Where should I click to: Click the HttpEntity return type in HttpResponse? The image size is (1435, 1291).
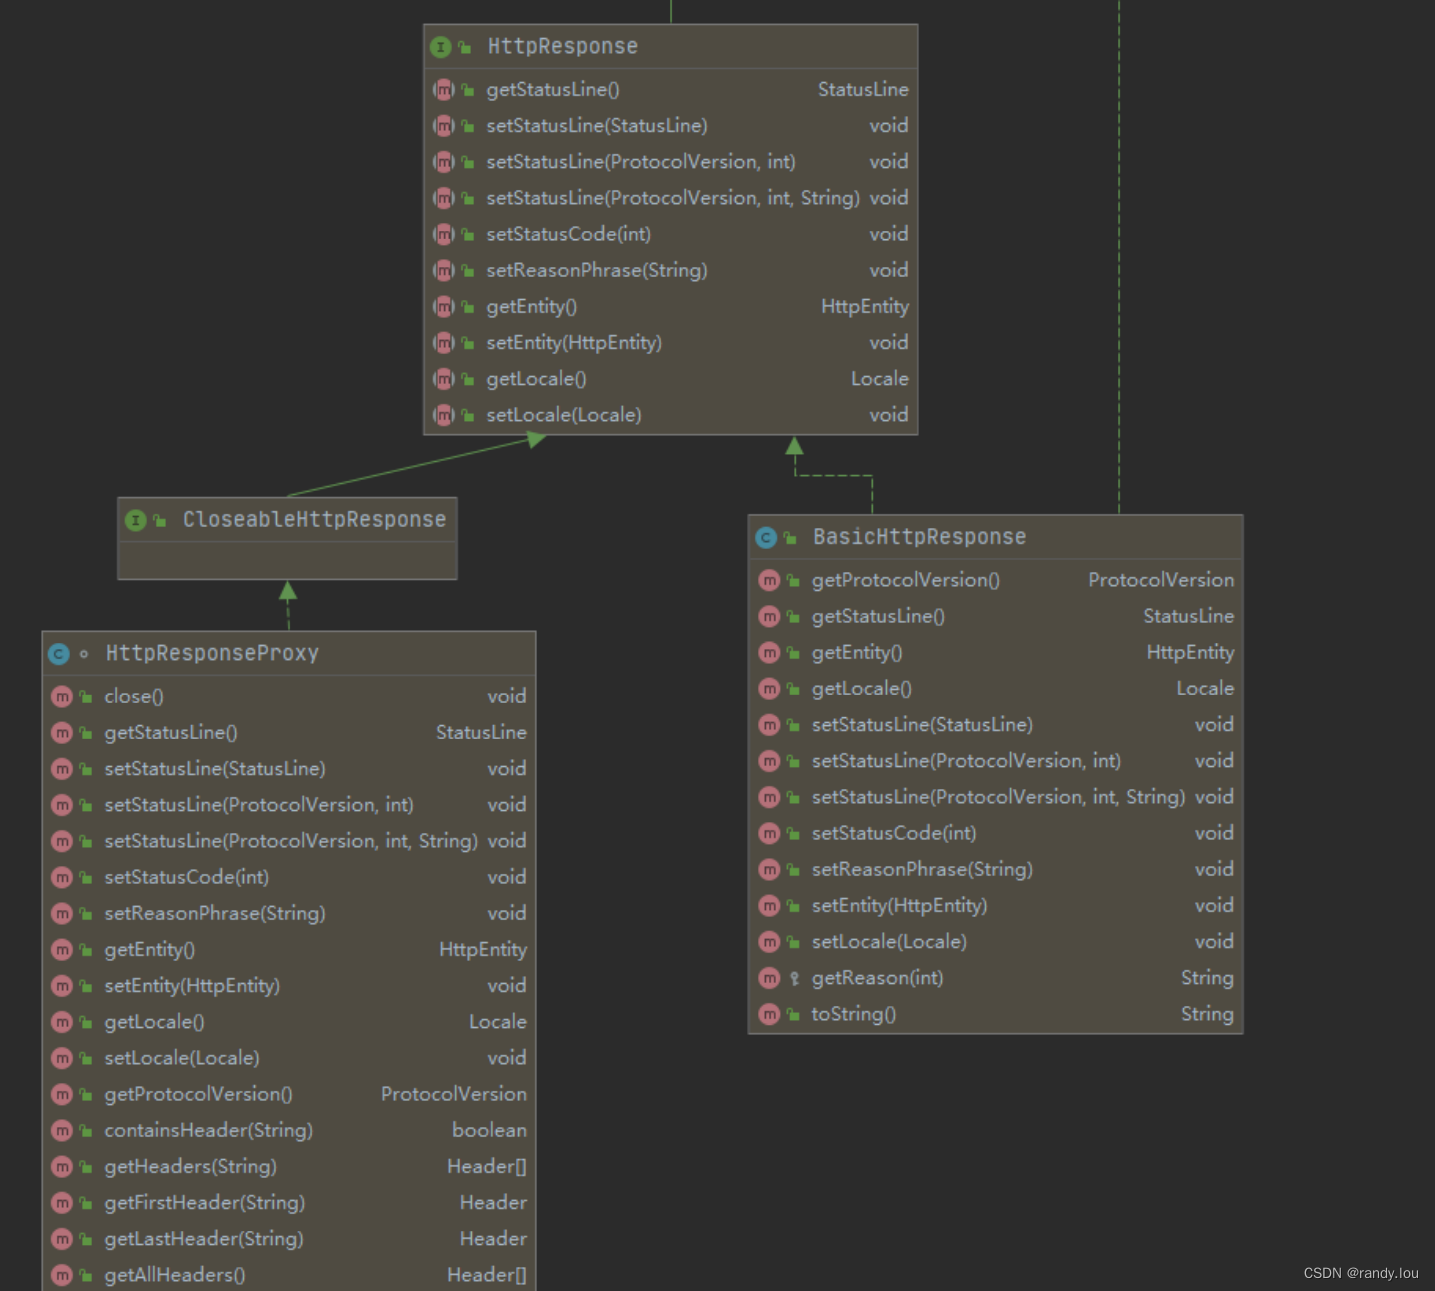click(865, 307)
